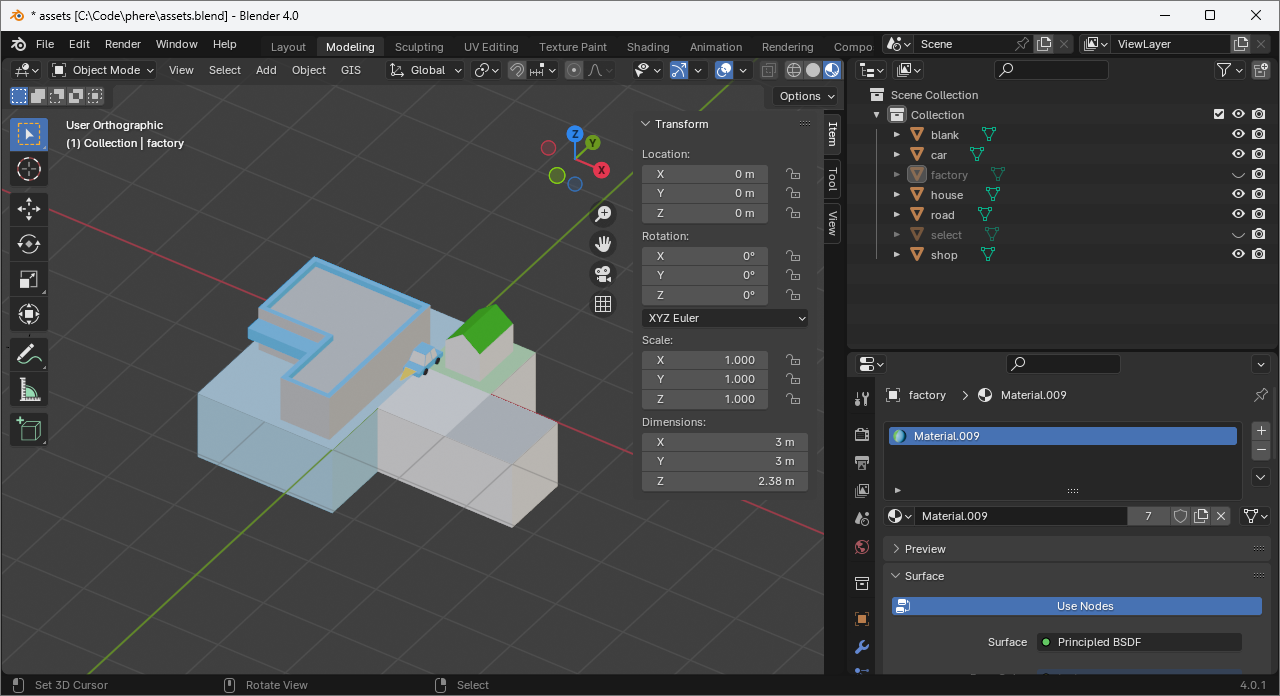Disable road in renders camera icon
The height and width of the screenshot is (696, 1280).
(x=1259, y=215)
